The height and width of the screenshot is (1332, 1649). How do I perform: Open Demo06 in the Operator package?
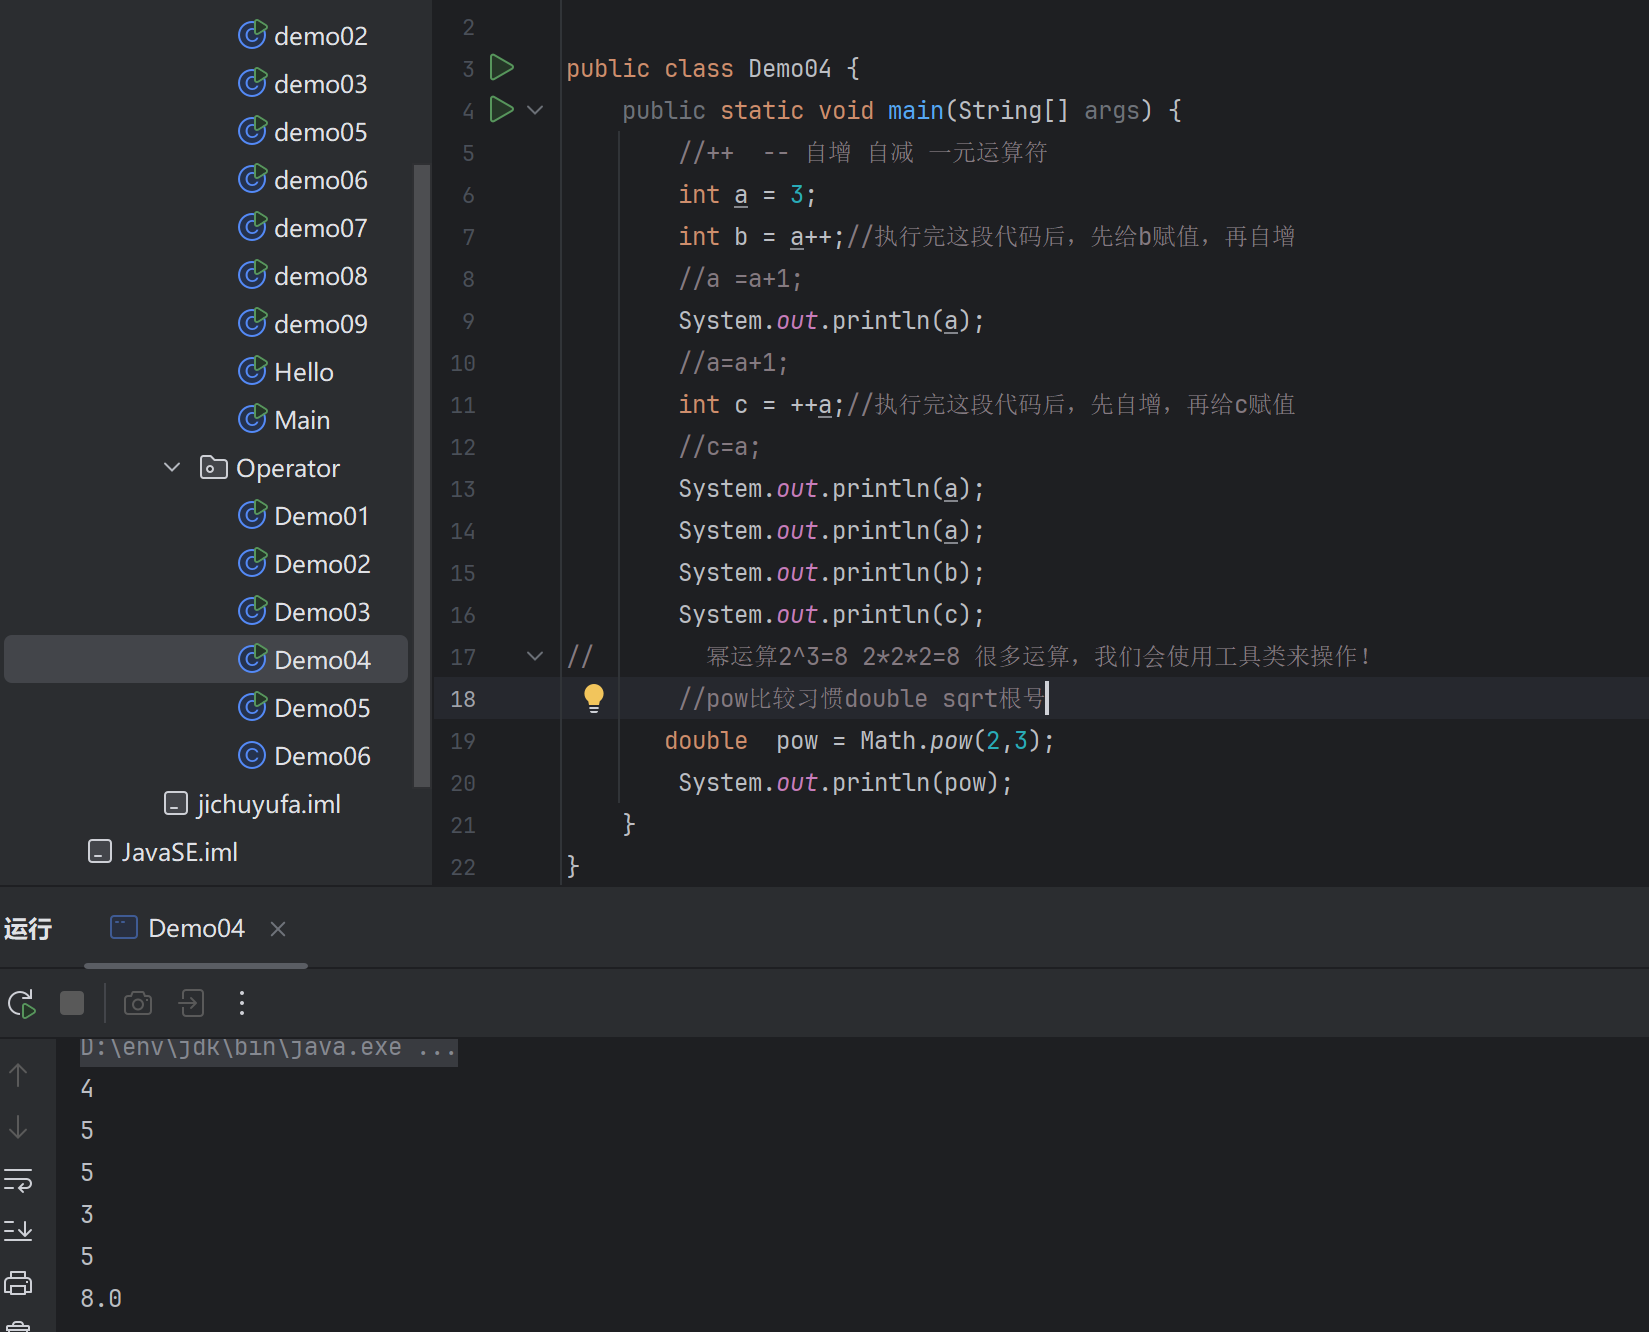[x=304, y=756]
